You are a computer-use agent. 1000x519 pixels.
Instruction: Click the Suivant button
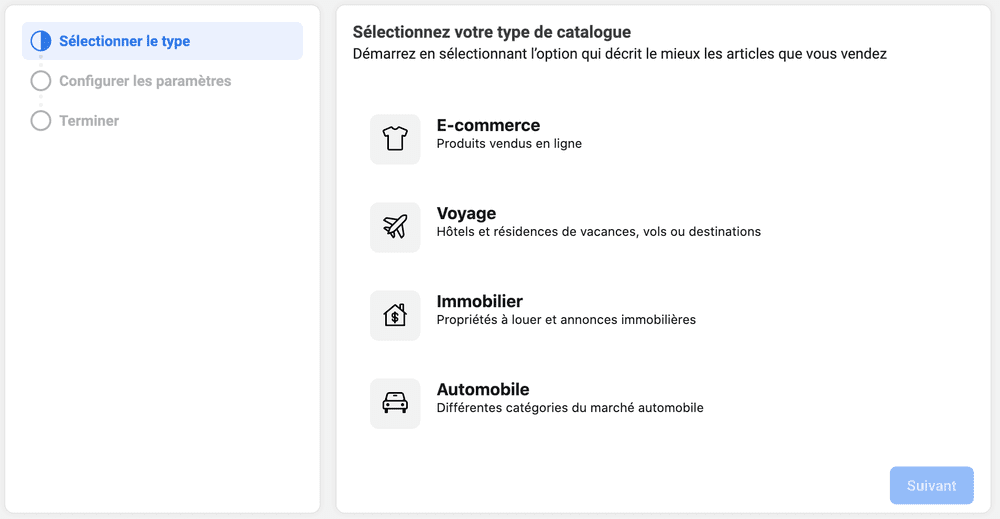pos(932,485)
